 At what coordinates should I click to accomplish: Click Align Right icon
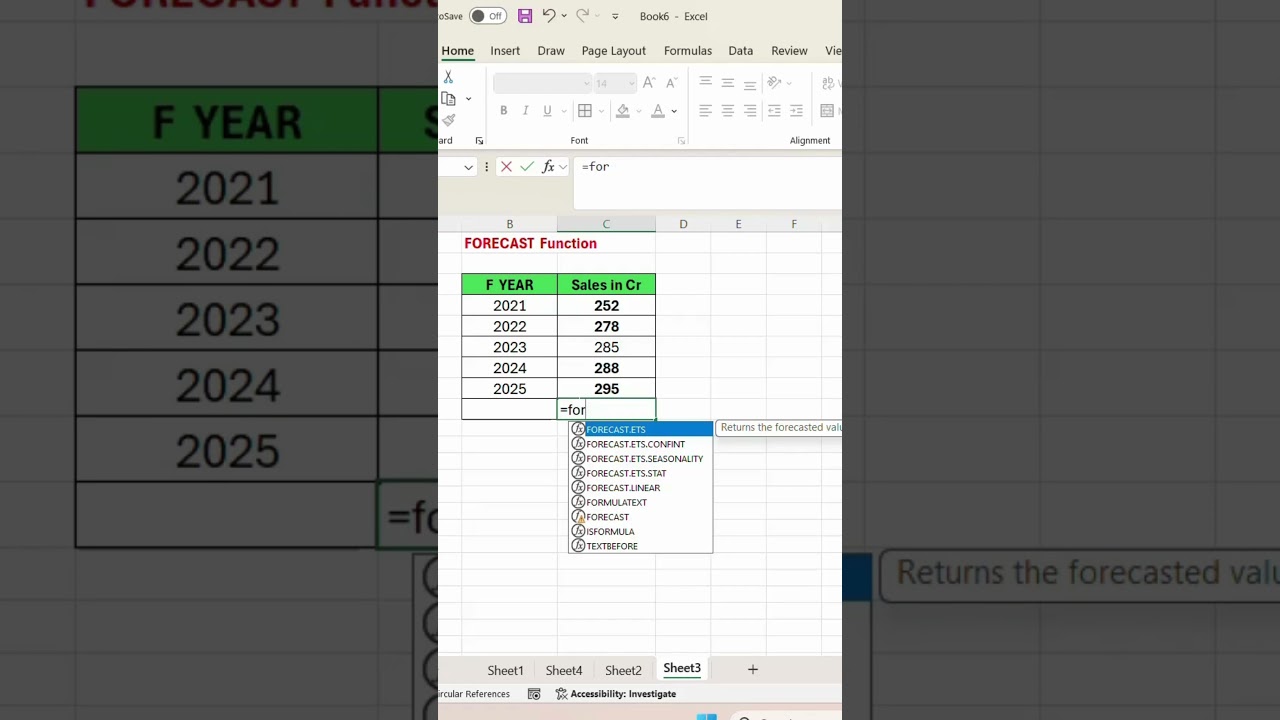[x=750, y=111]
